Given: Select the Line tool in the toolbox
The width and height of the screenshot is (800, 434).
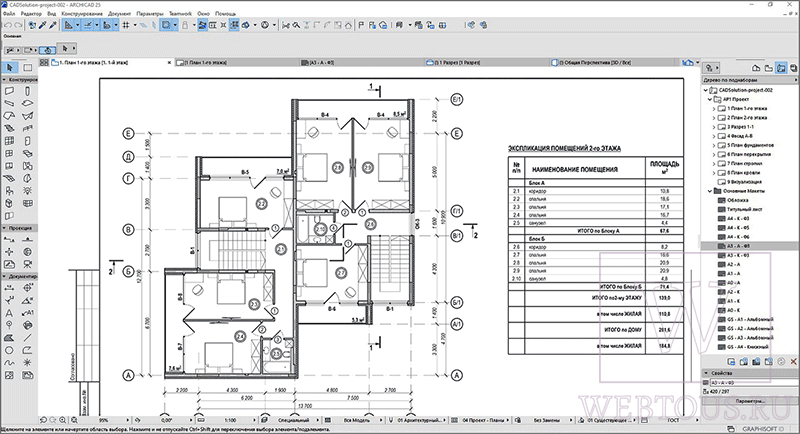Looking at the screenshot, I should [x=28, y=338].
